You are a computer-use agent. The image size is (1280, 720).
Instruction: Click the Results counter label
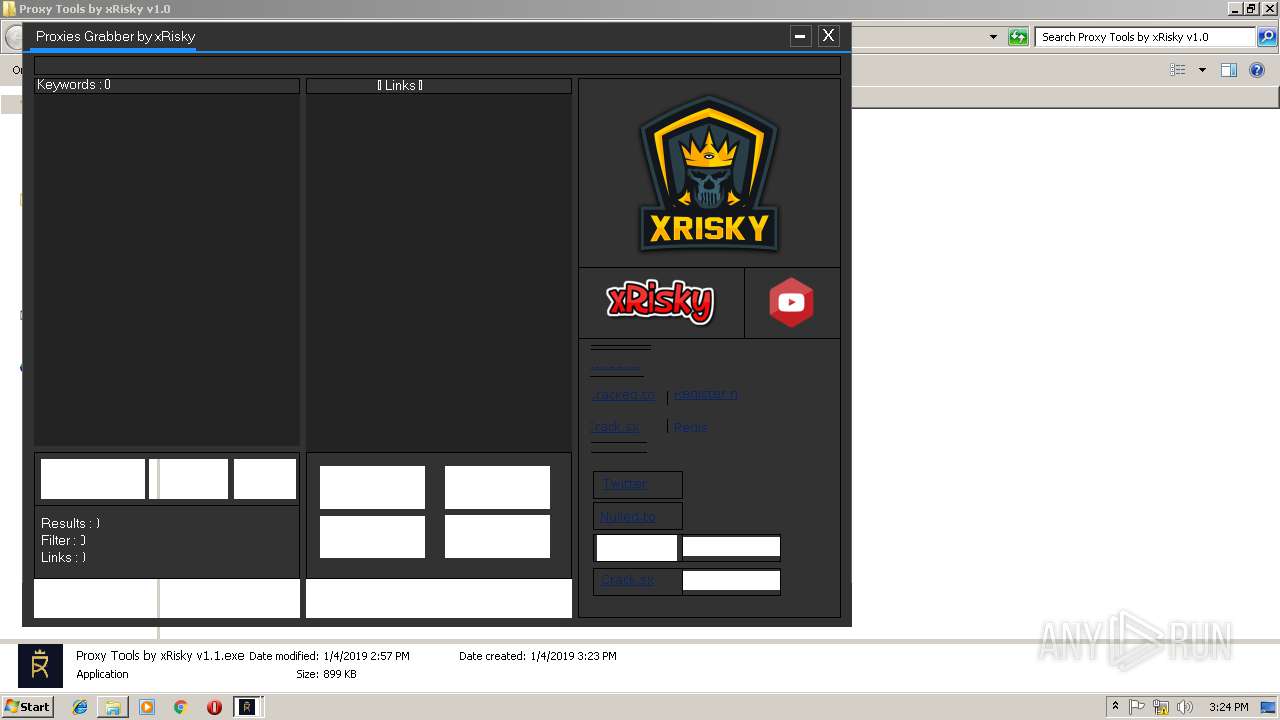[x=70, y=523]
